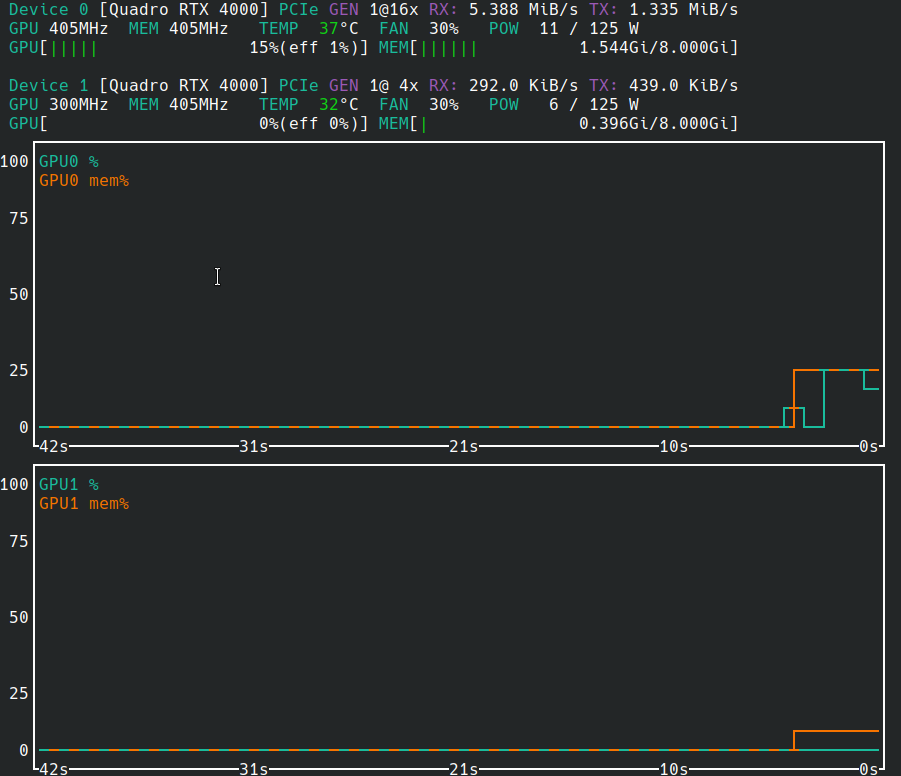This screenshot has height=776, width=901.
Task: Click the 'GPU1 mem%' legend entry
Action: click(x=84, y=504)
